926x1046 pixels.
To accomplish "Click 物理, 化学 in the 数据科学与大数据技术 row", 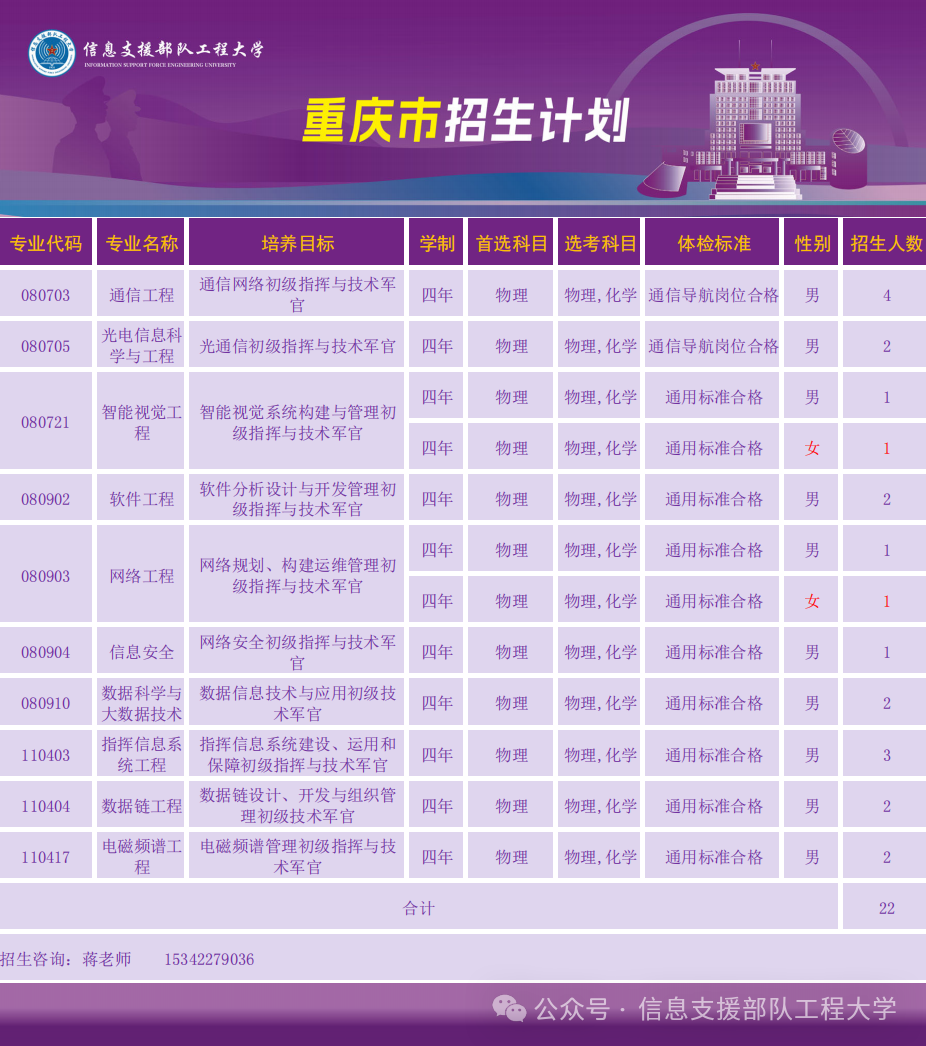I will (600, 703).
